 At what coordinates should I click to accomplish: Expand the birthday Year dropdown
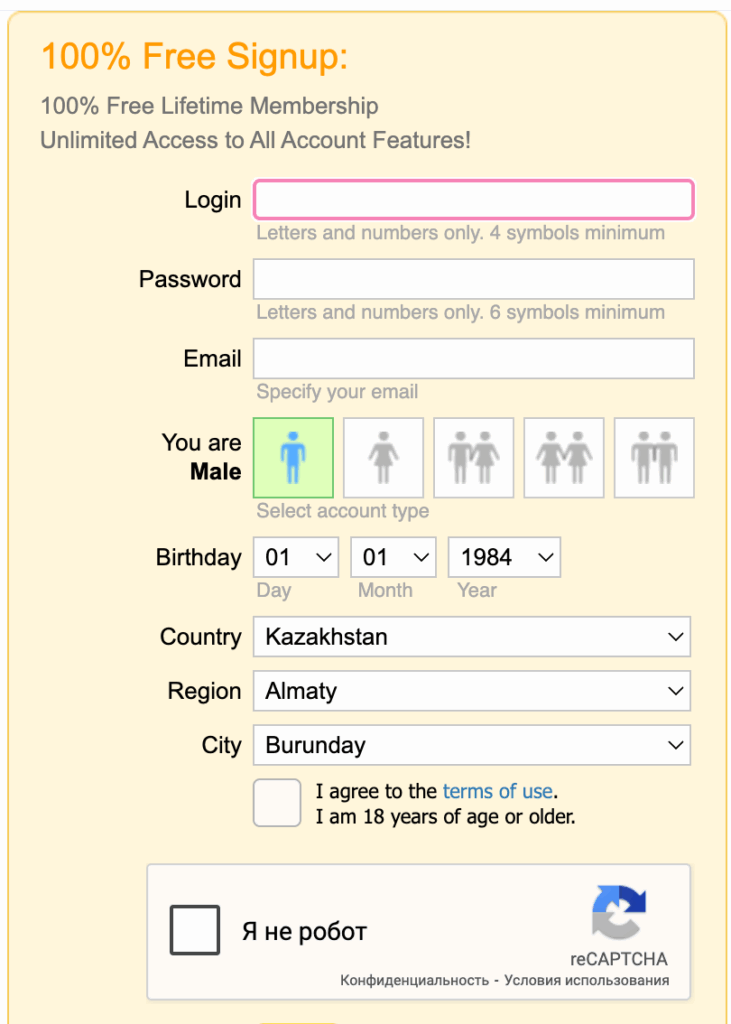coord(504,557)
